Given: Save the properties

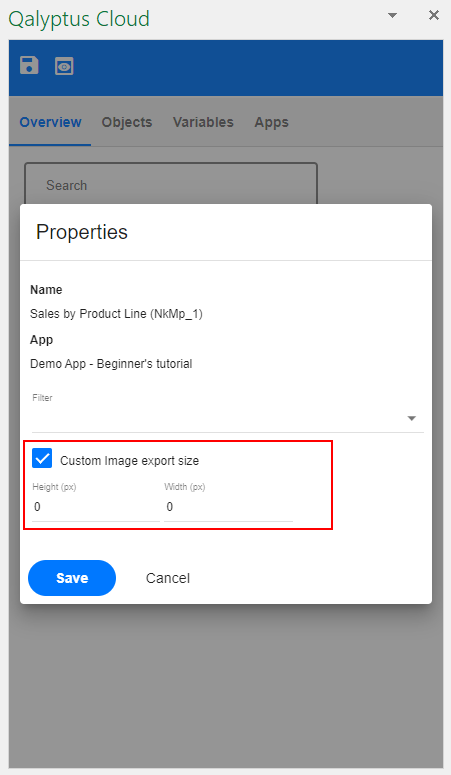Looking at the screenshot, I should click(x=72, y=578).
